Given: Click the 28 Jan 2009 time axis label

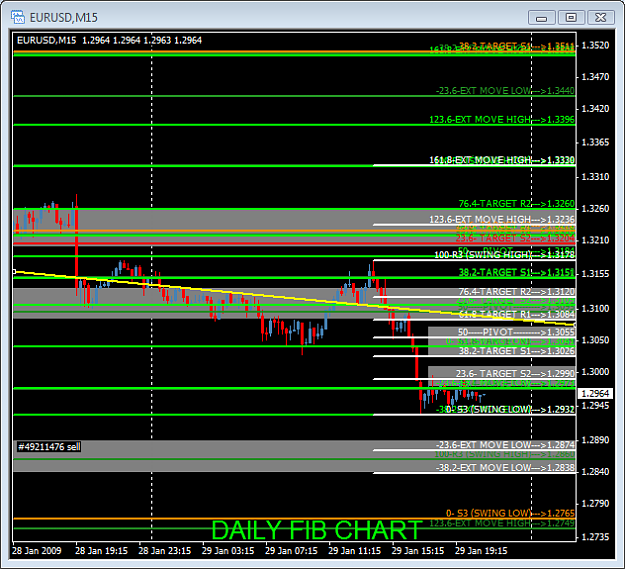Looking at the screenshot, I should 37,551.
